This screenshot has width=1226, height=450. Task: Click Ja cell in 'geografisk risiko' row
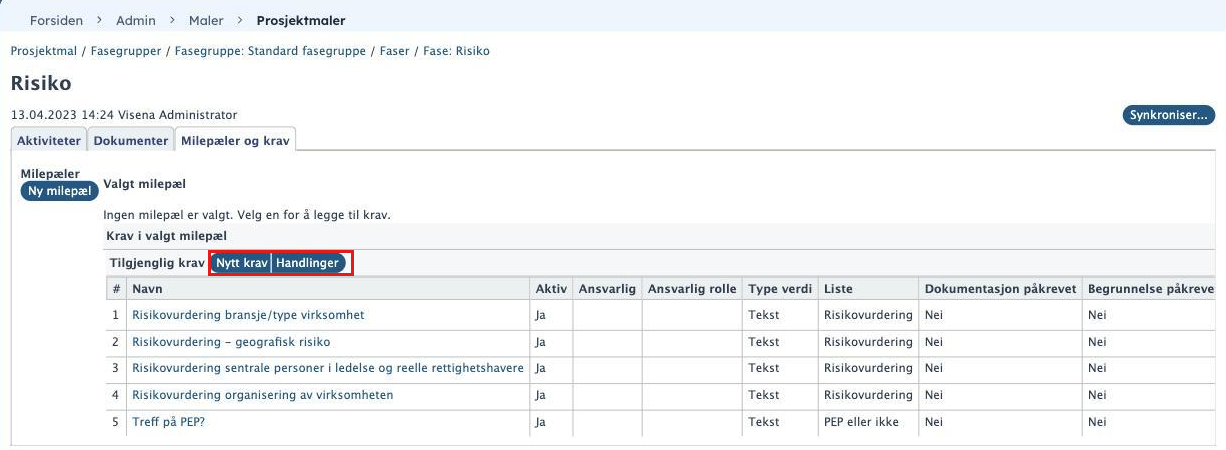pyautogui.click(x=551, y=342)
